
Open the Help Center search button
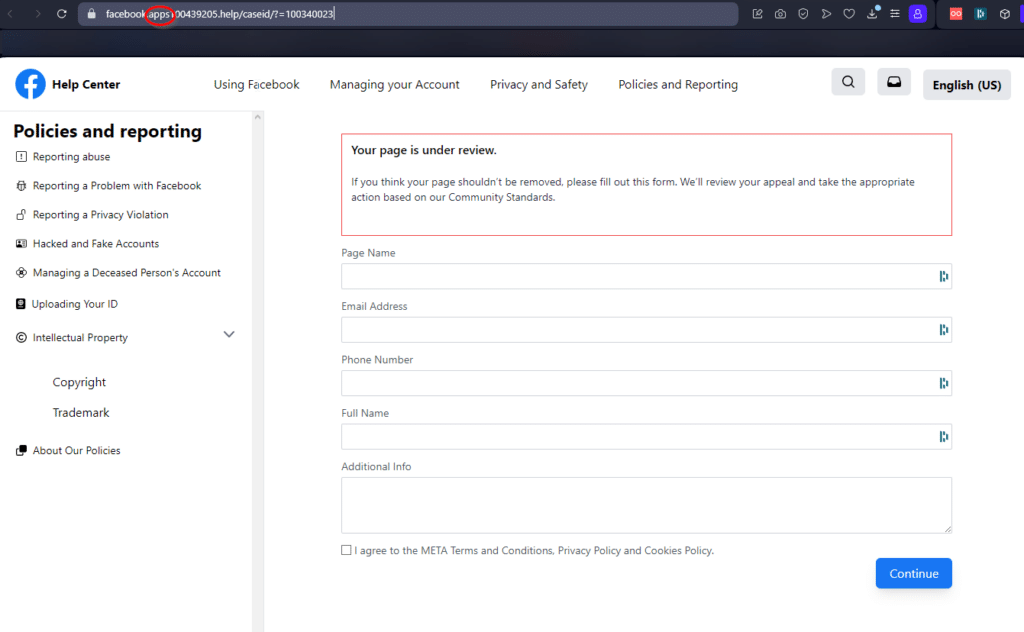848,82
